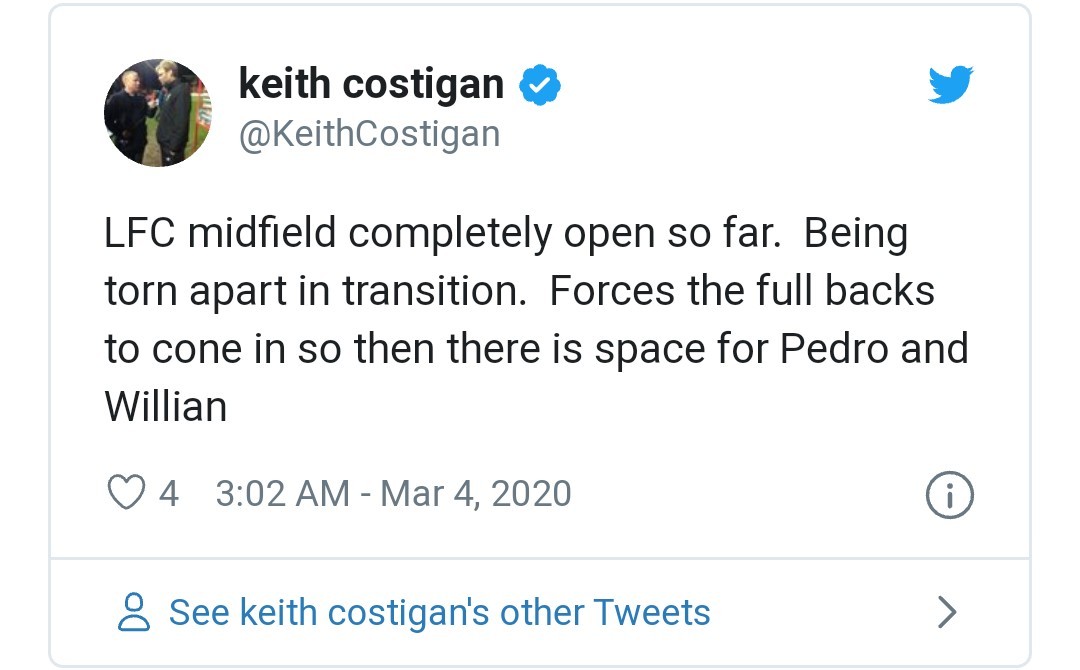Open the @KeithCostigan handle link
Viewport: 1080px width, 670px height.
[x=369, y=133]
